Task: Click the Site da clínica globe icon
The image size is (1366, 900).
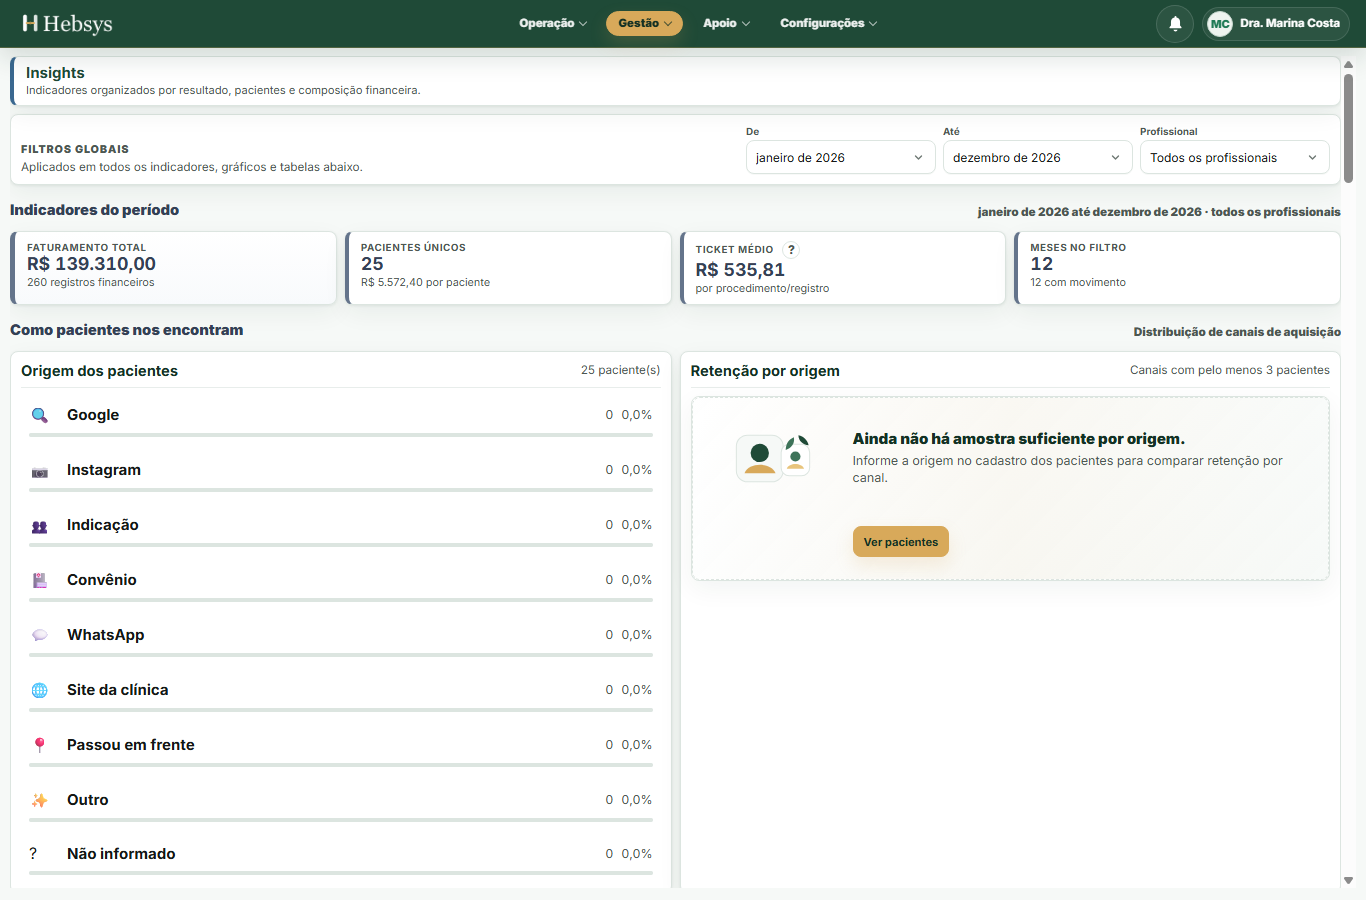Action: [40, 690]
